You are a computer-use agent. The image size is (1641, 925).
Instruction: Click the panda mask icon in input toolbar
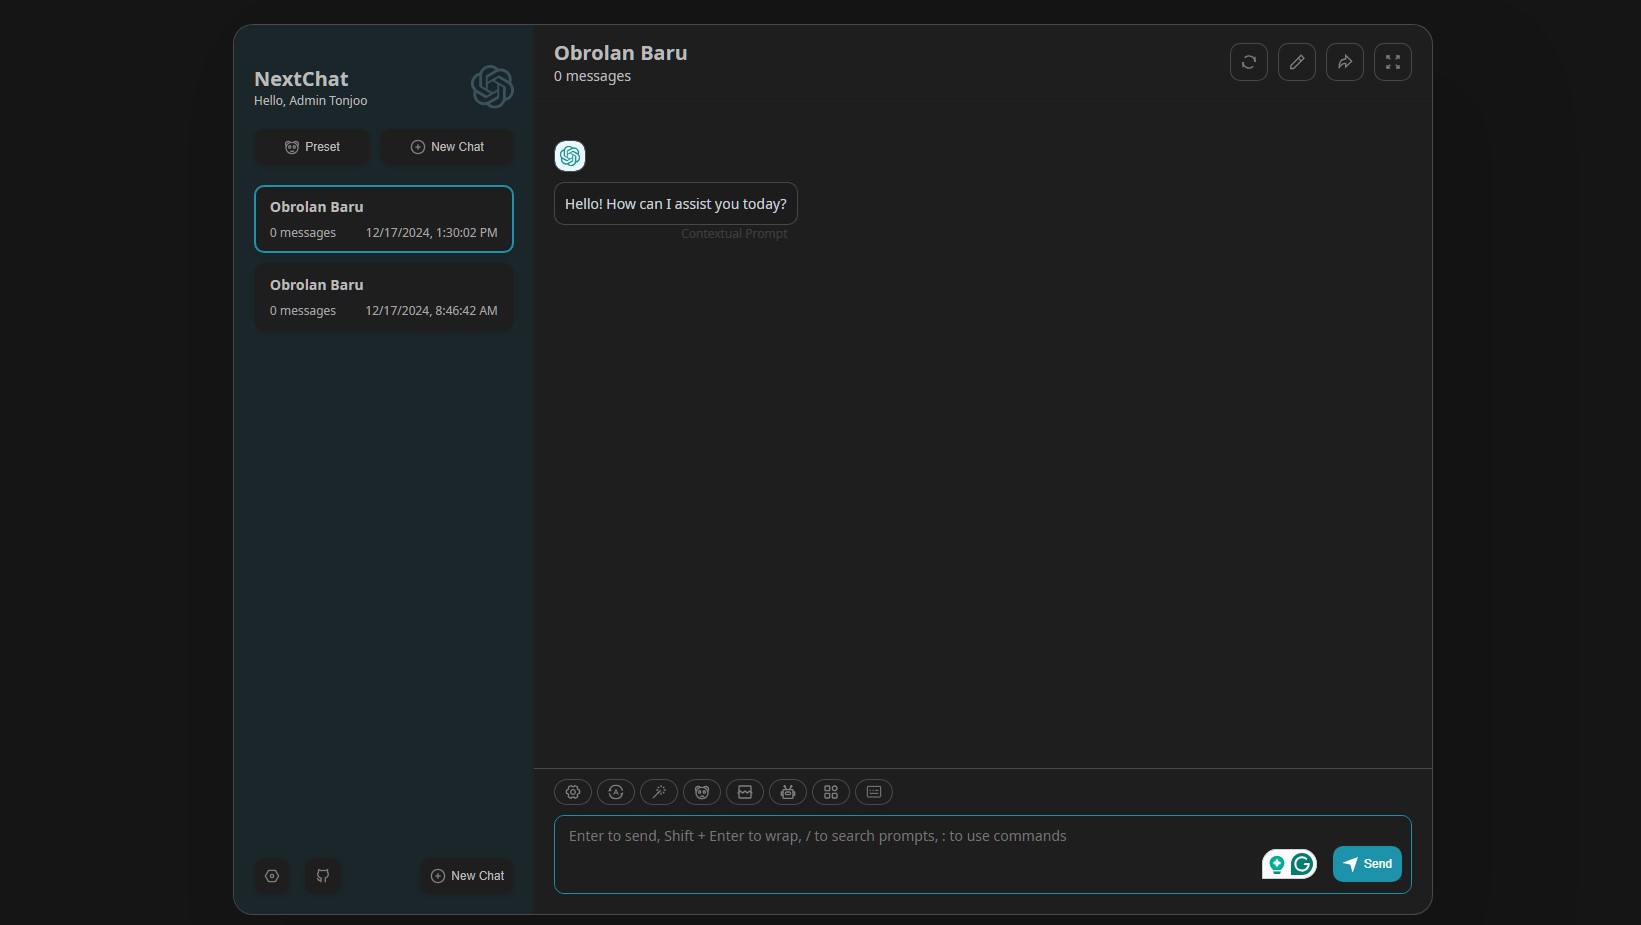tap(702, 792)
